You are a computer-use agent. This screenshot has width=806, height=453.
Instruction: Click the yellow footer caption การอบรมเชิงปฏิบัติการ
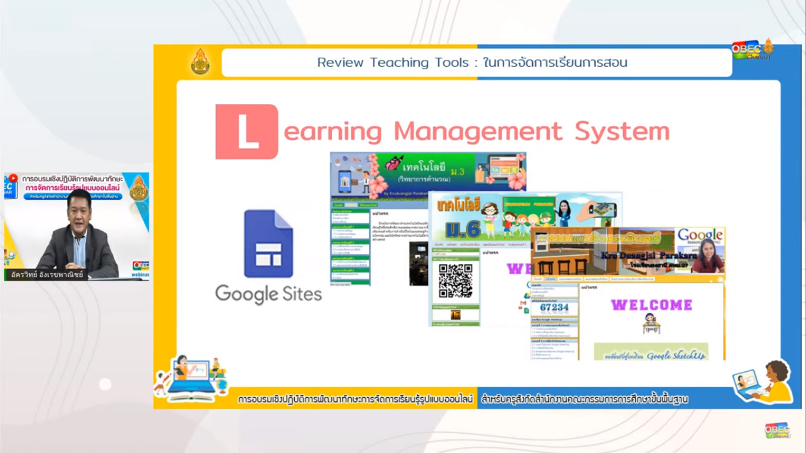(x=355, y=399)
